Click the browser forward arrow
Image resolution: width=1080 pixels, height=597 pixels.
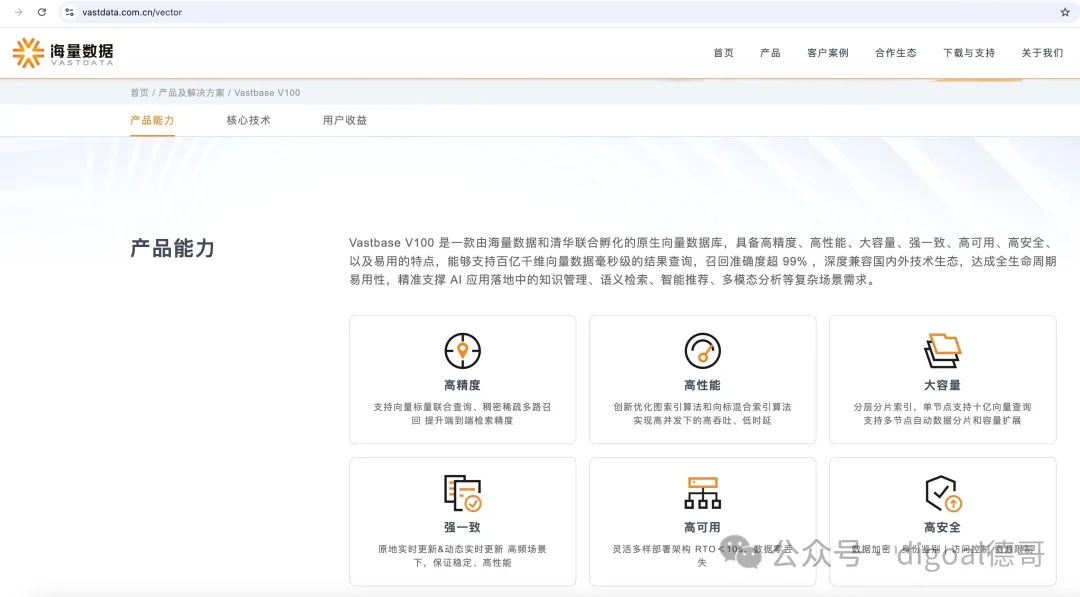pyautogui.click(x=19, y=12)
